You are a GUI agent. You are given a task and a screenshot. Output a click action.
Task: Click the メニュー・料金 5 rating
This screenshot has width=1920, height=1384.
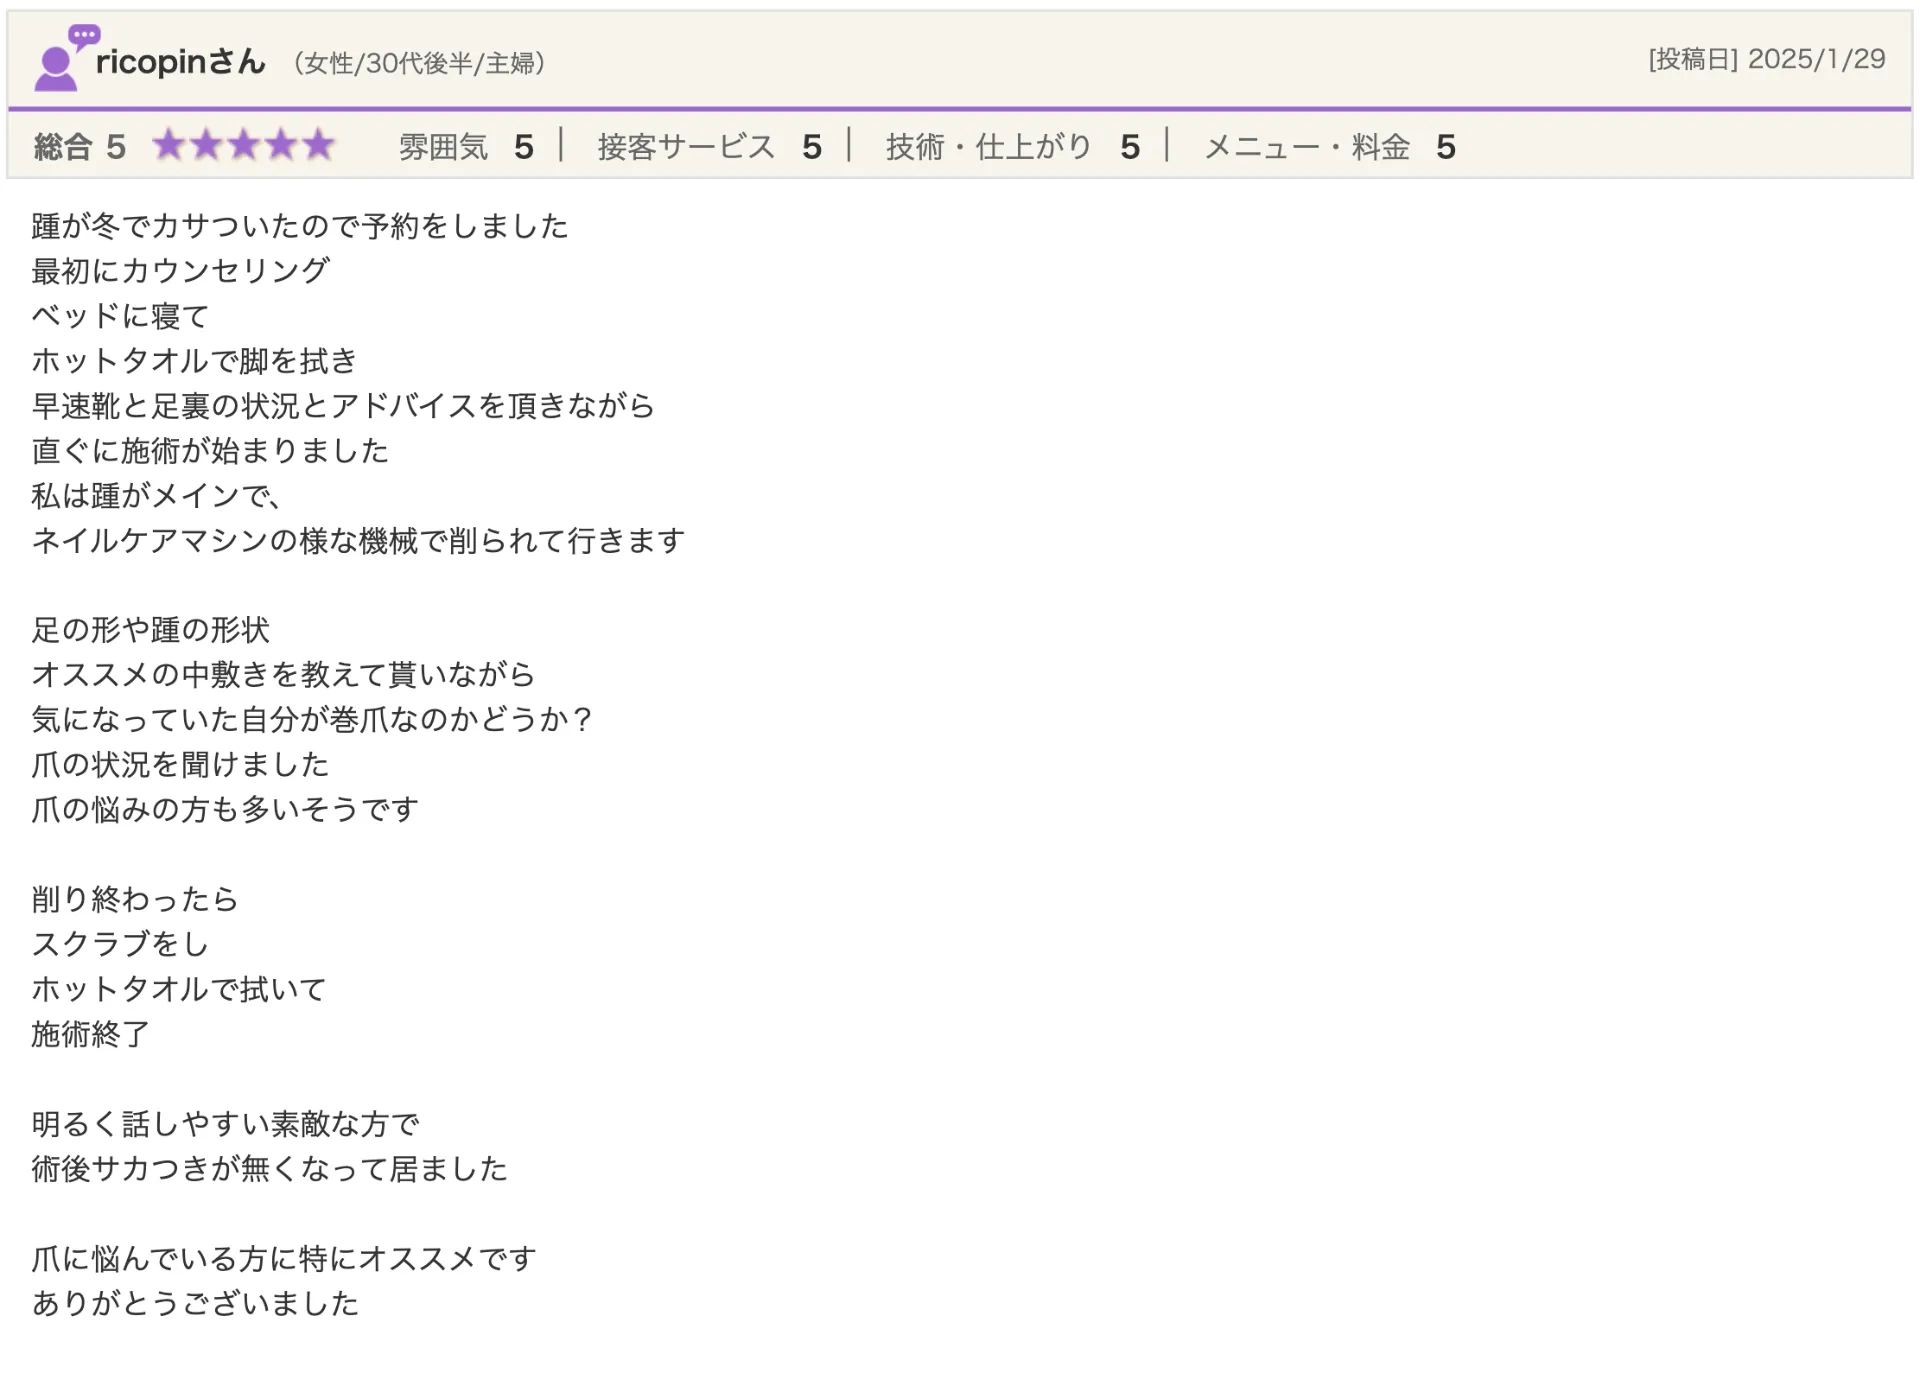1330,147
